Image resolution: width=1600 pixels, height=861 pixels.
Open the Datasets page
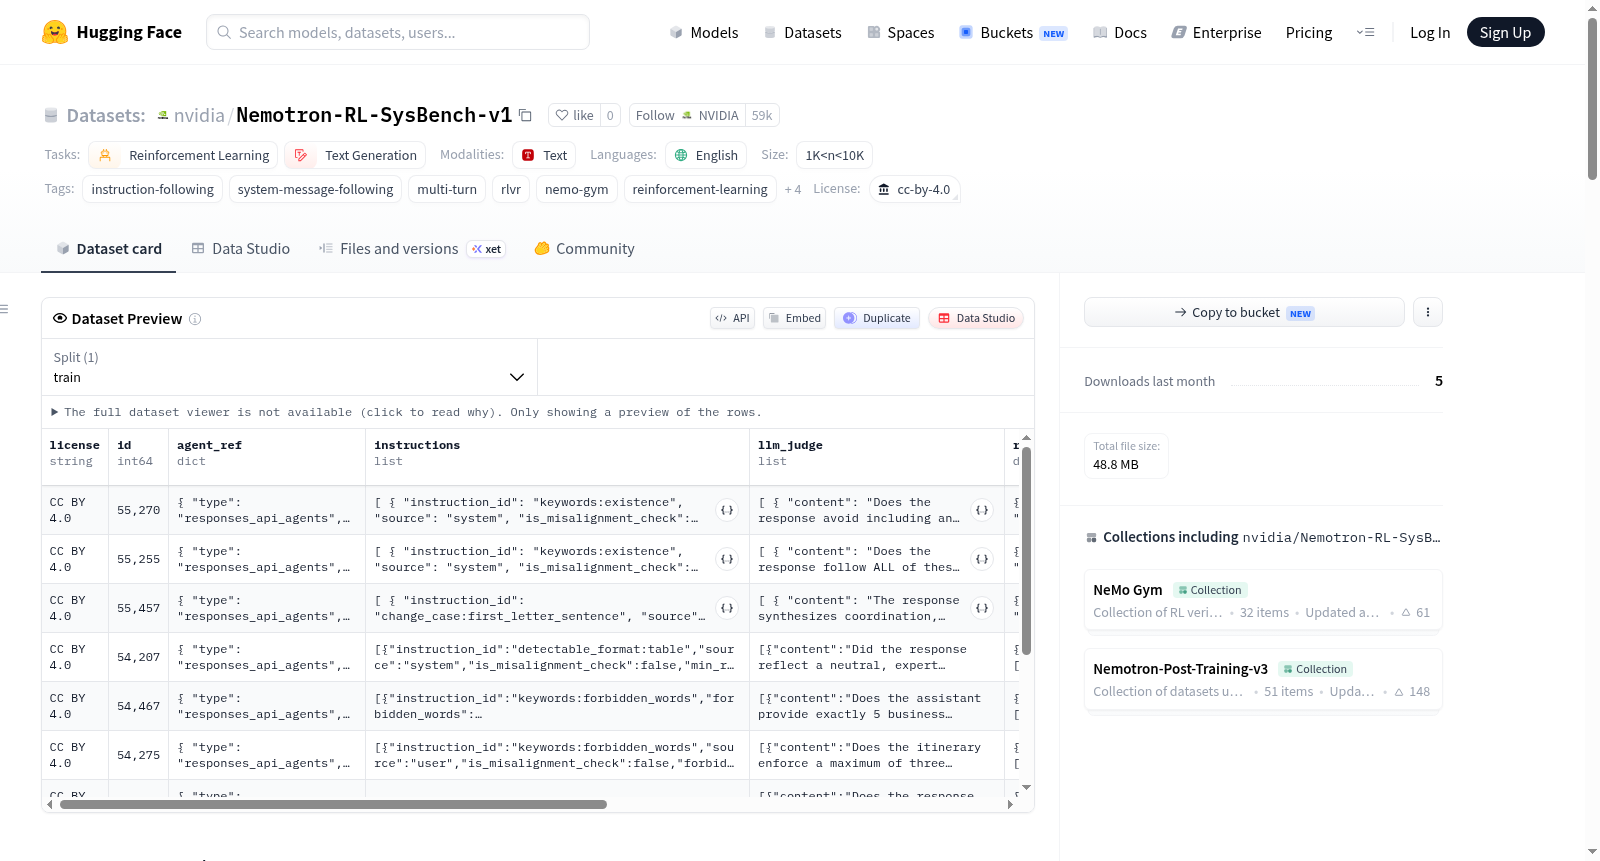[802, 32]
